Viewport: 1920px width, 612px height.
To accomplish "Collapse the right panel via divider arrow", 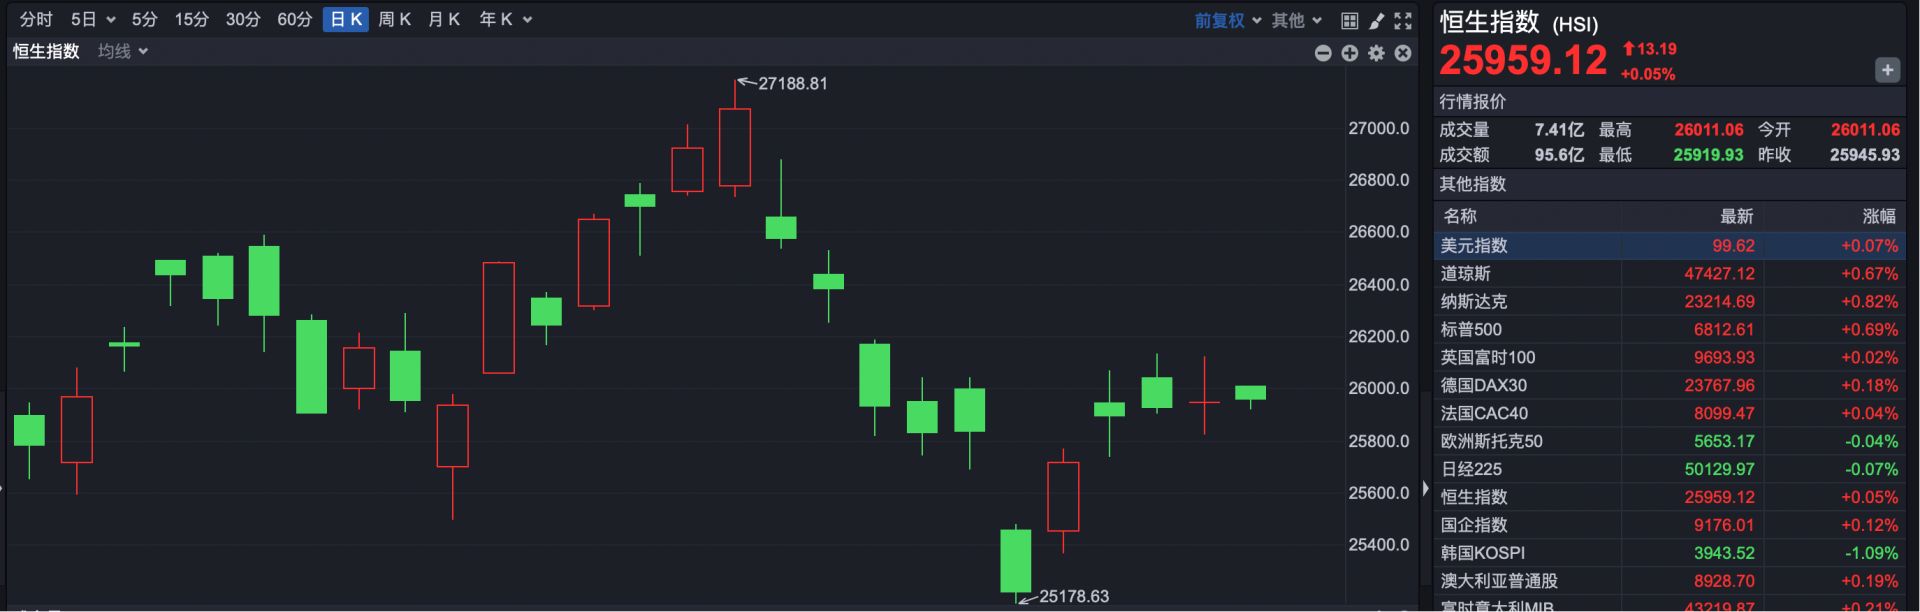I will [x=1425, y=488].
